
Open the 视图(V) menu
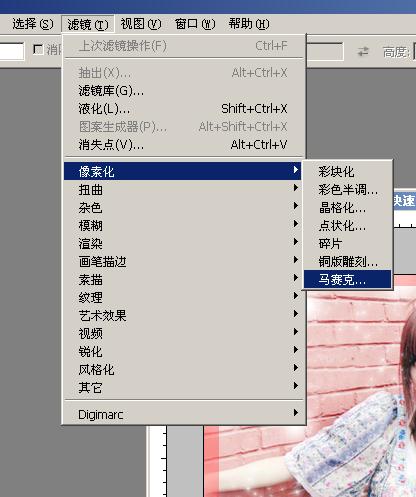tap(141, 24)
